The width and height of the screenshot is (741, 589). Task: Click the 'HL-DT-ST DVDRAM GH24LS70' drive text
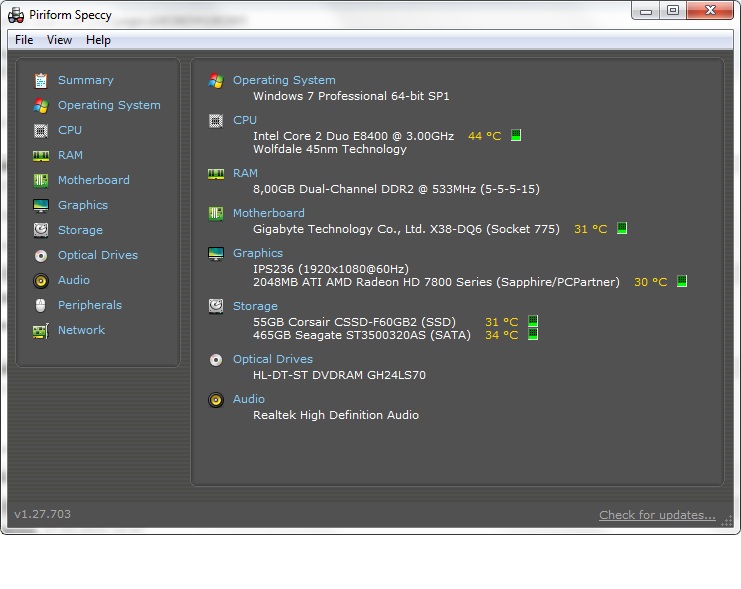[x=339, y=375]
